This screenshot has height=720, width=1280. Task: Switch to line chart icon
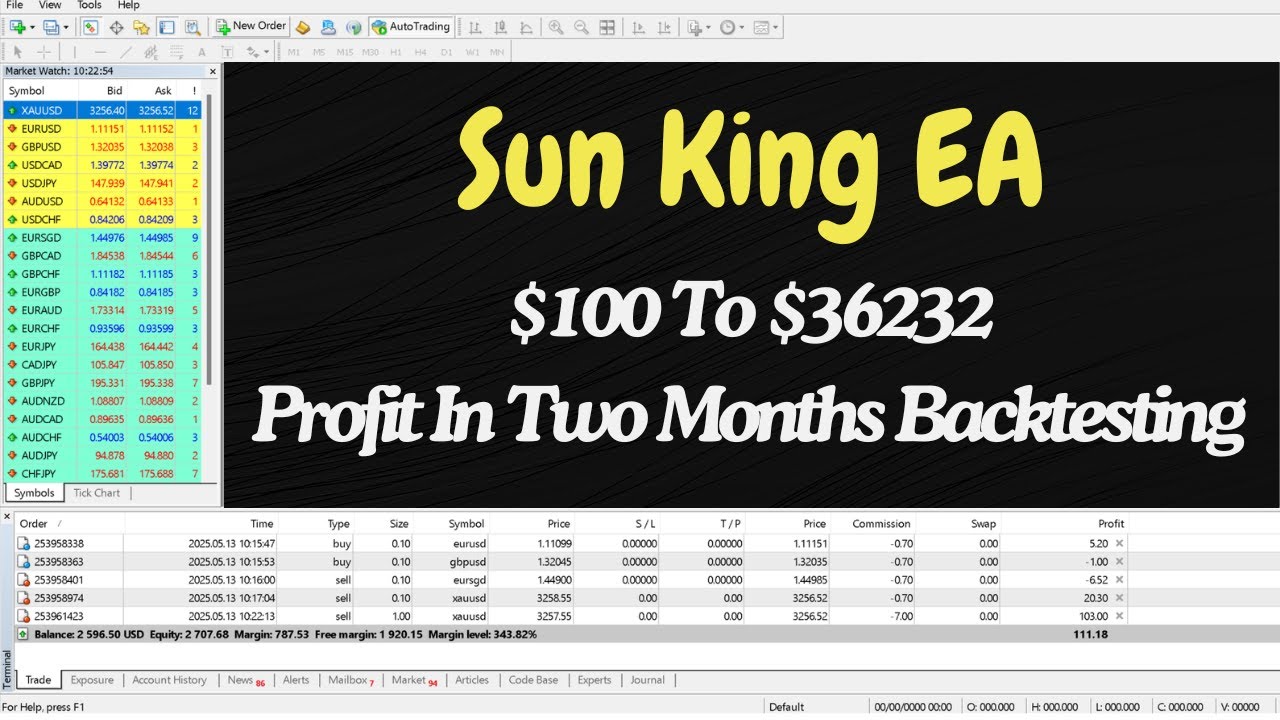(x=524, y=27)
